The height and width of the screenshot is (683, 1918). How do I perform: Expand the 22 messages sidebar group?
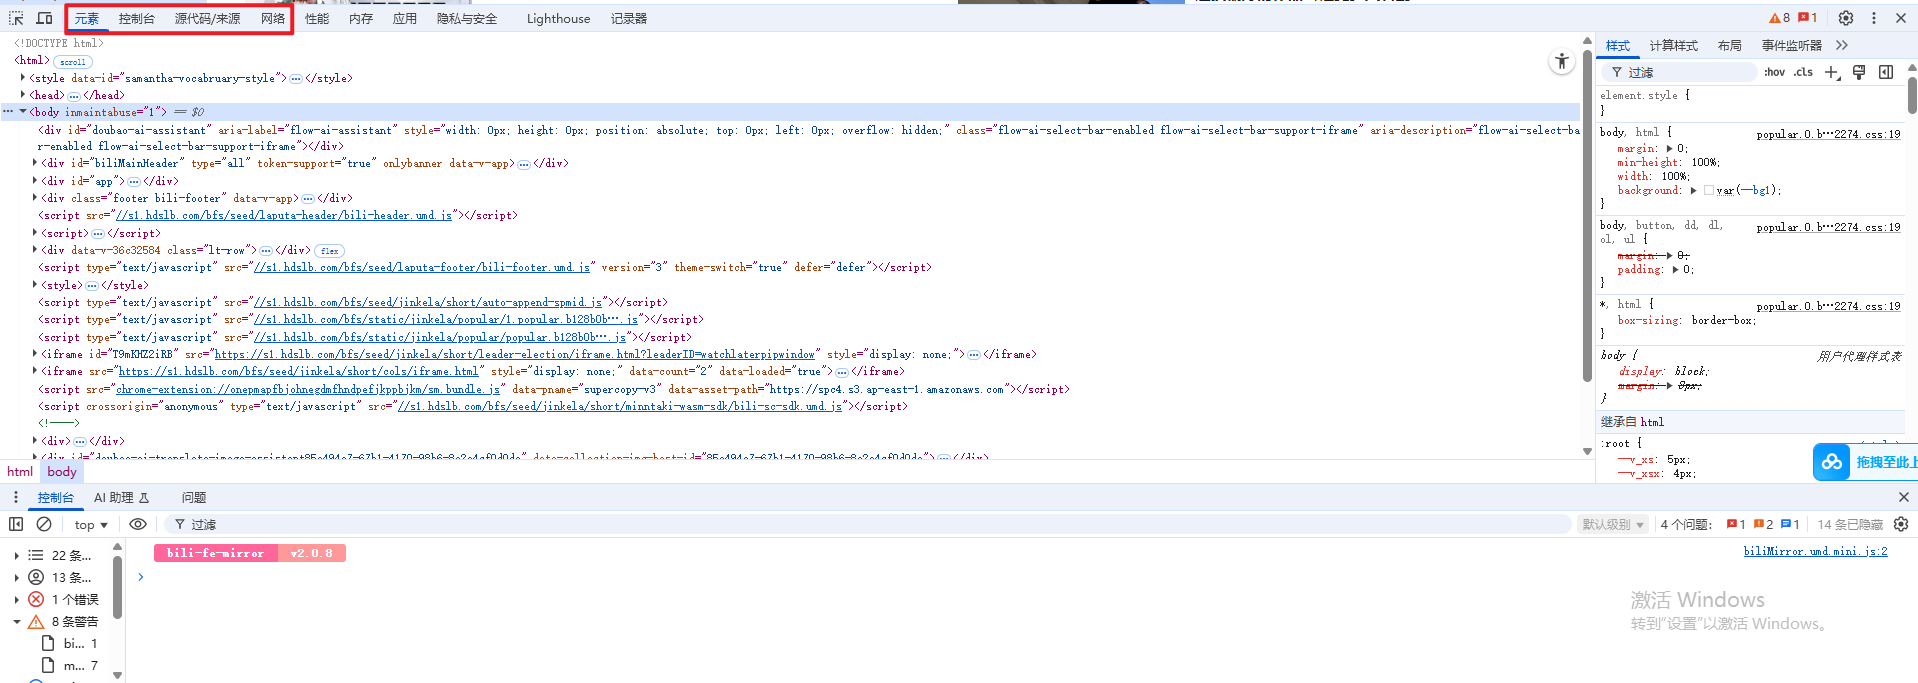(x=16, y=555)
